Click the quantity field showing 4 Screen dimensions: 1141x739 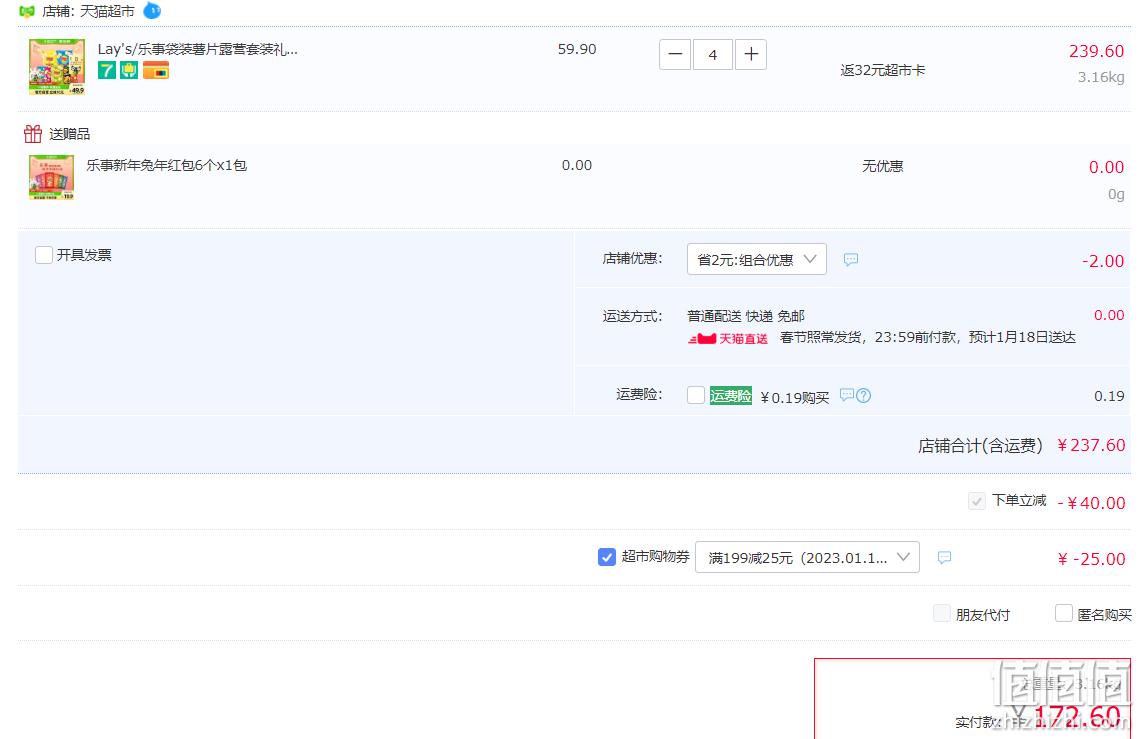tap(712, 55)
